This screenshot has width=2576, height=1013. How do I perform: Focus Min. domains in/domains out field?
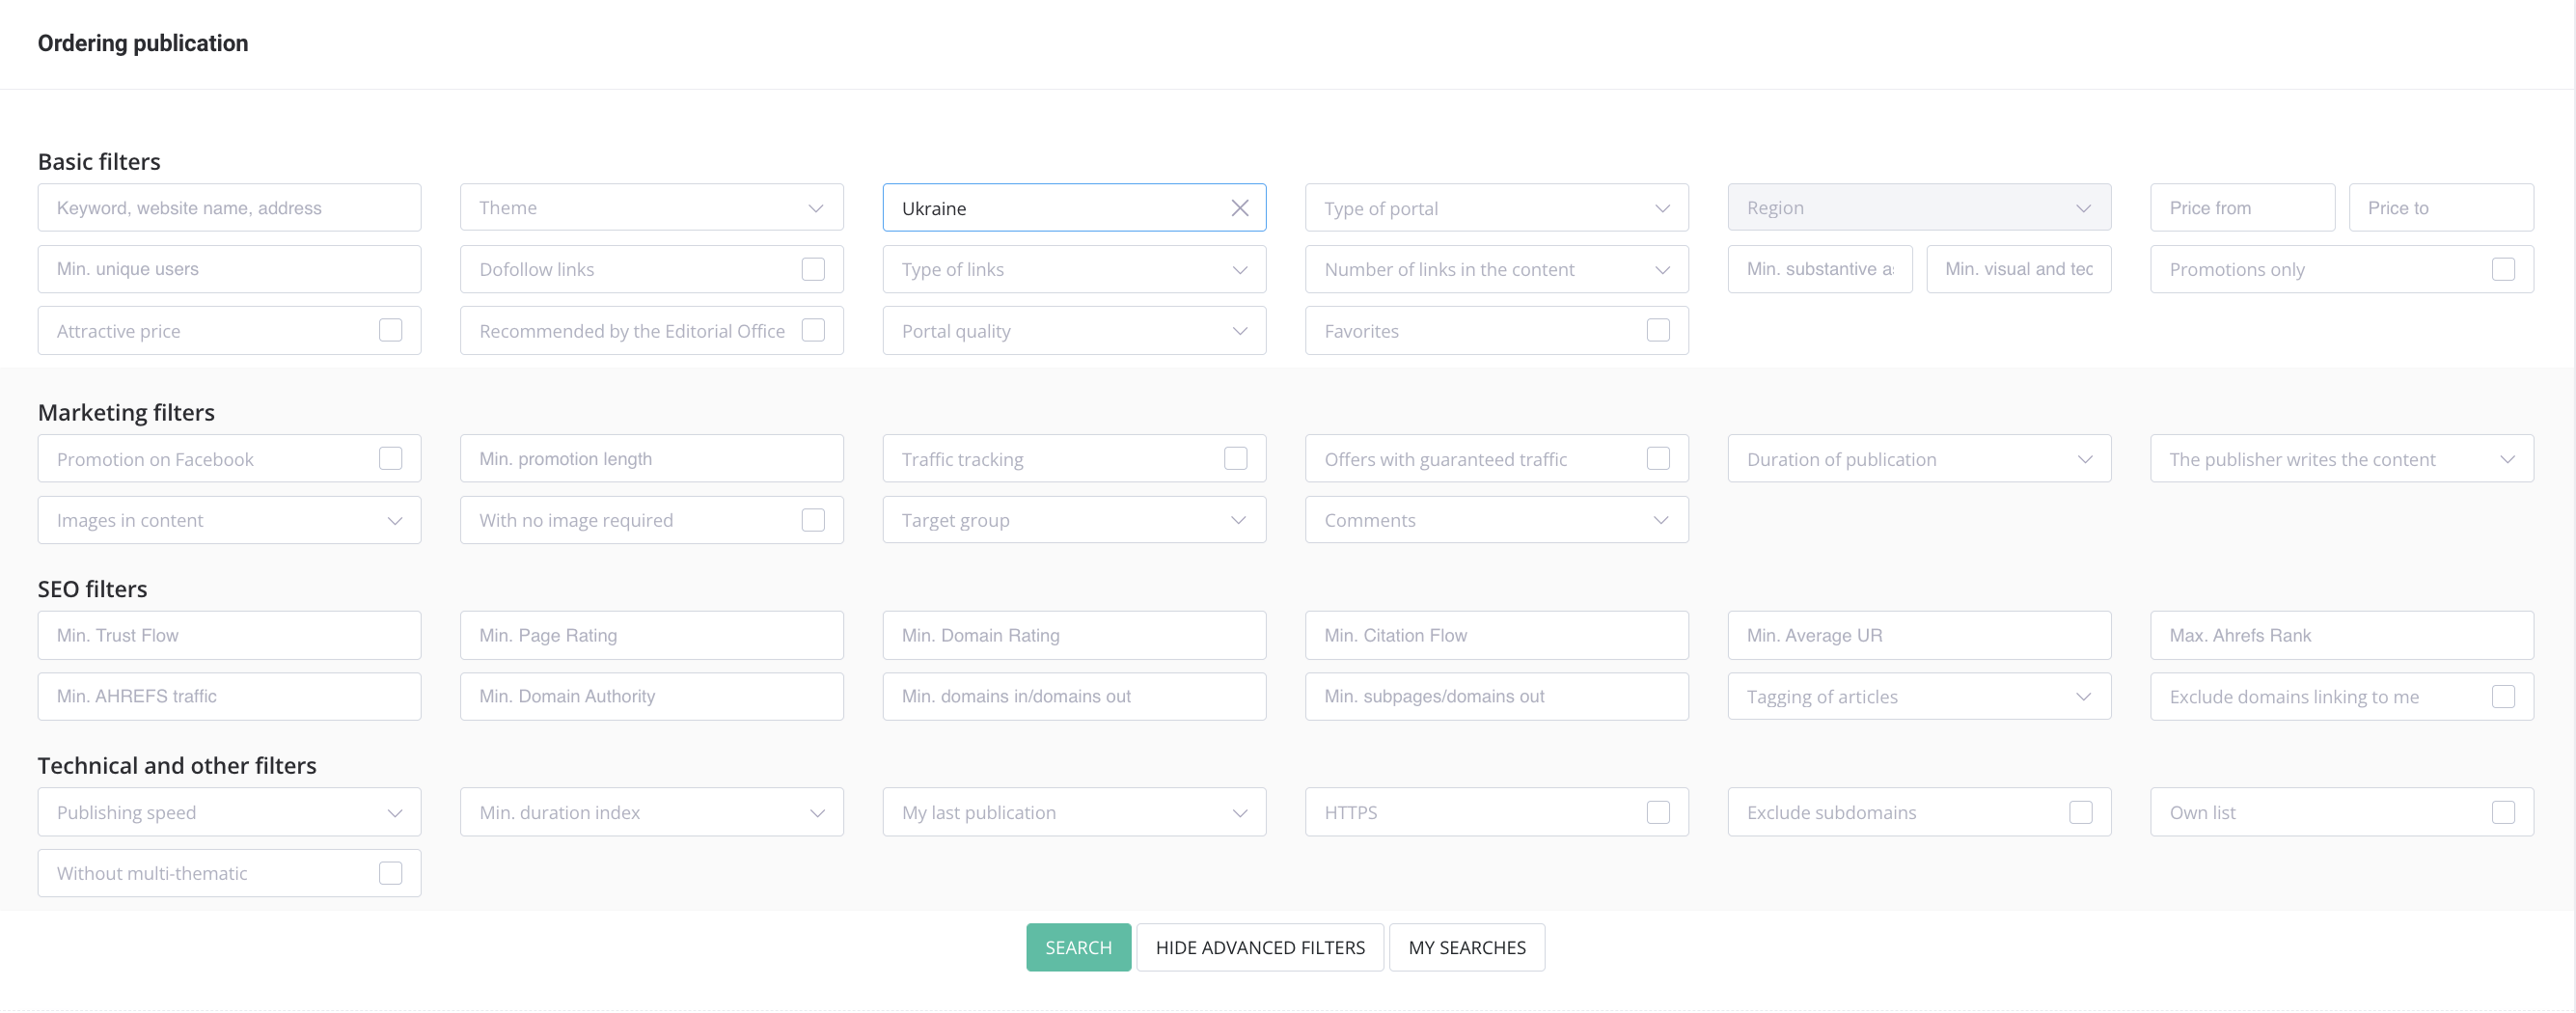[x=1074, y=696]
